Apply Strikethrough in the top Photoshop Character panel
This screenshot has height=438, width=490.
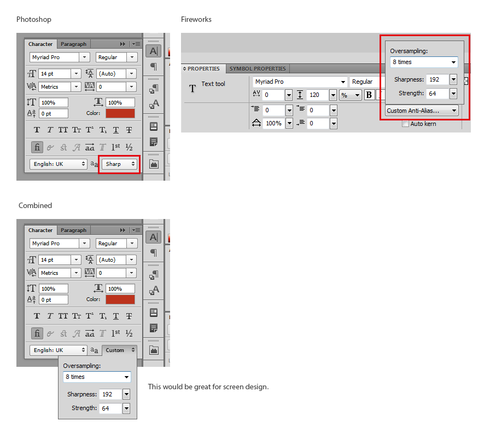[129, 130]
